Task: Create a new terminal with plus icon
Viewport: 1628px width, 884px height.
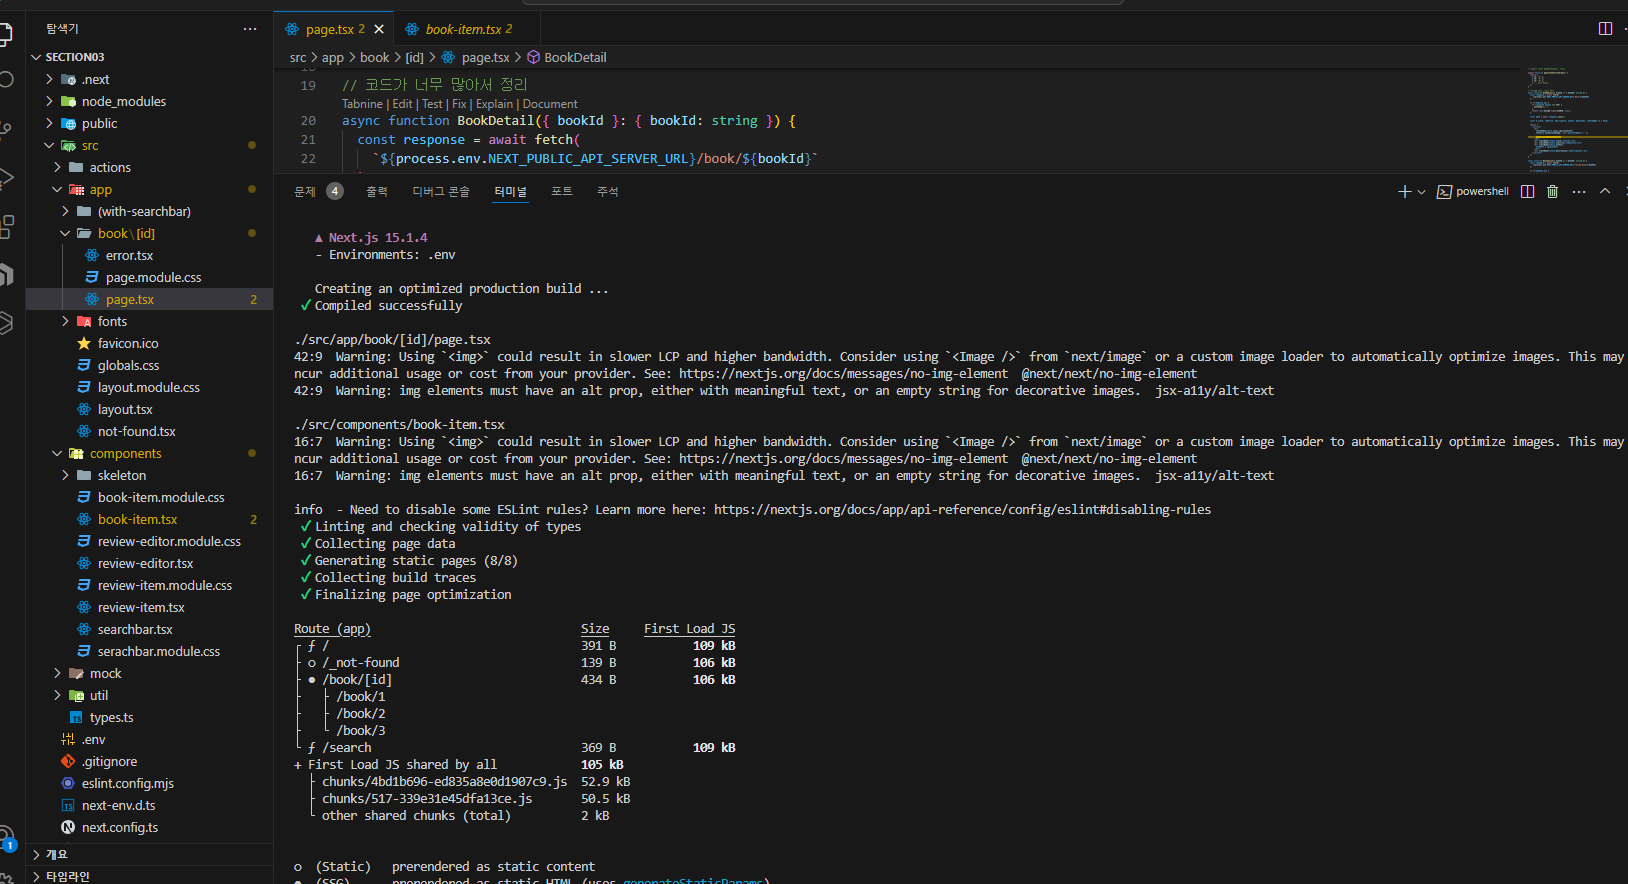Action: 1404,191
